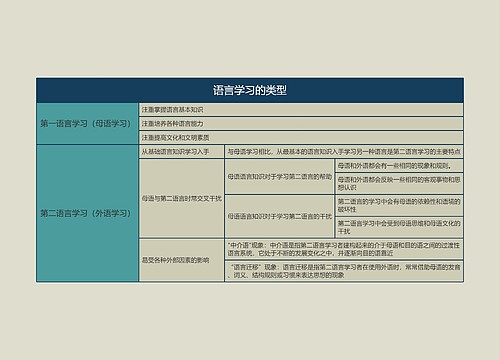Select the cell 第二语言学习（外语学习）

tap(87, 213)
